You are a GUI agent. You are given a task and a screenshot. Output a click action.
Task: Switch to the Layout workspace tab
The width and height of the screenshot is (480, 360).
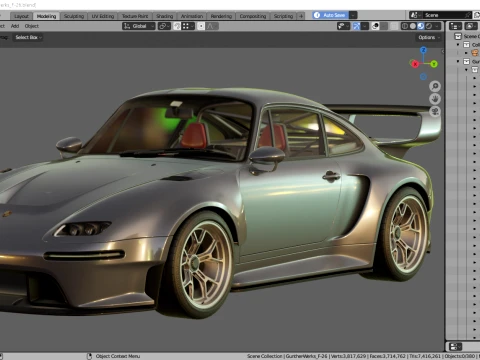22,16
